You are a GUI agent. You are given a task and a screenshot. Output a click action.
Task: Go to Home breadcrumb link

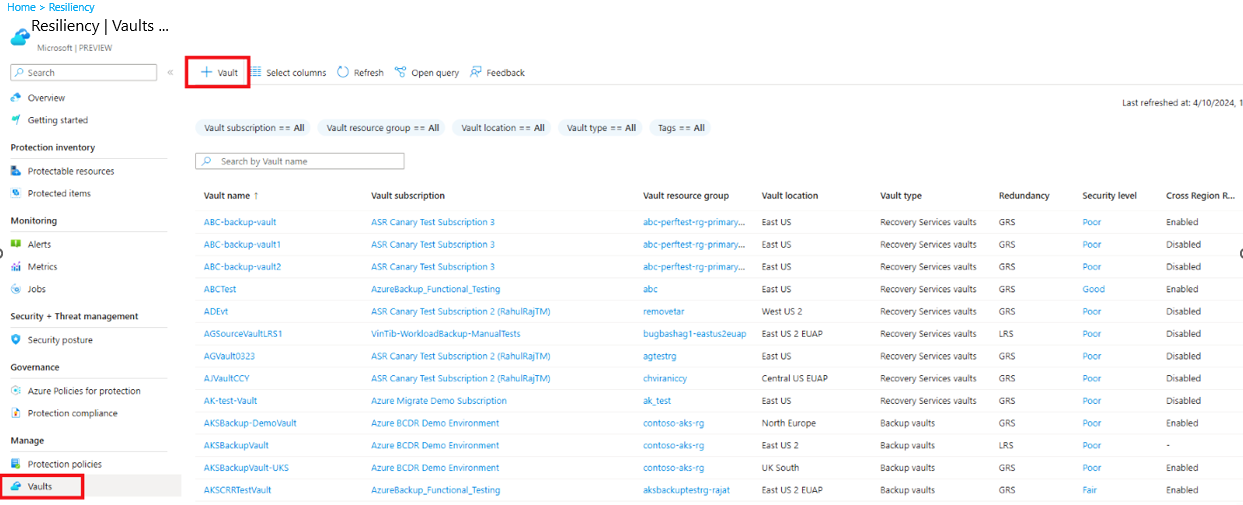(x=21, y=7)
